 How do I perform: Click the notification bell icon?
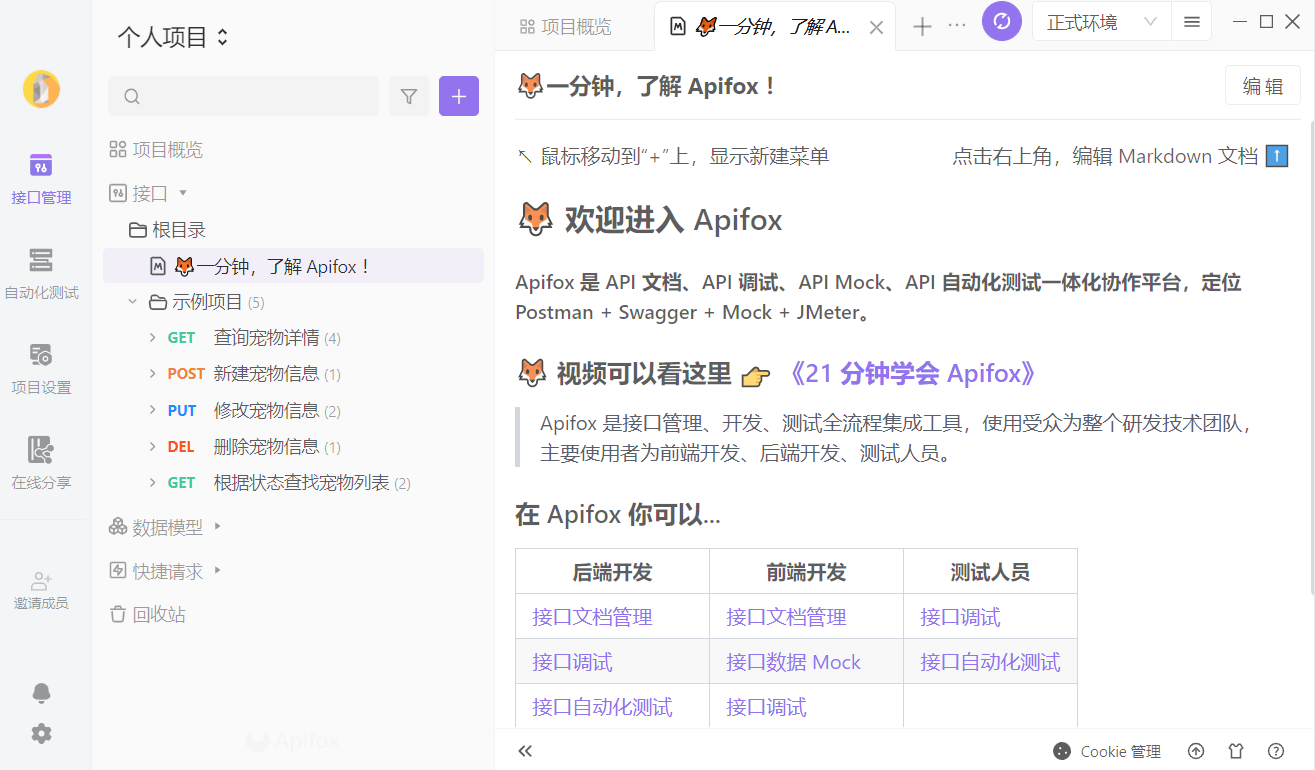[x=41, y=692]
